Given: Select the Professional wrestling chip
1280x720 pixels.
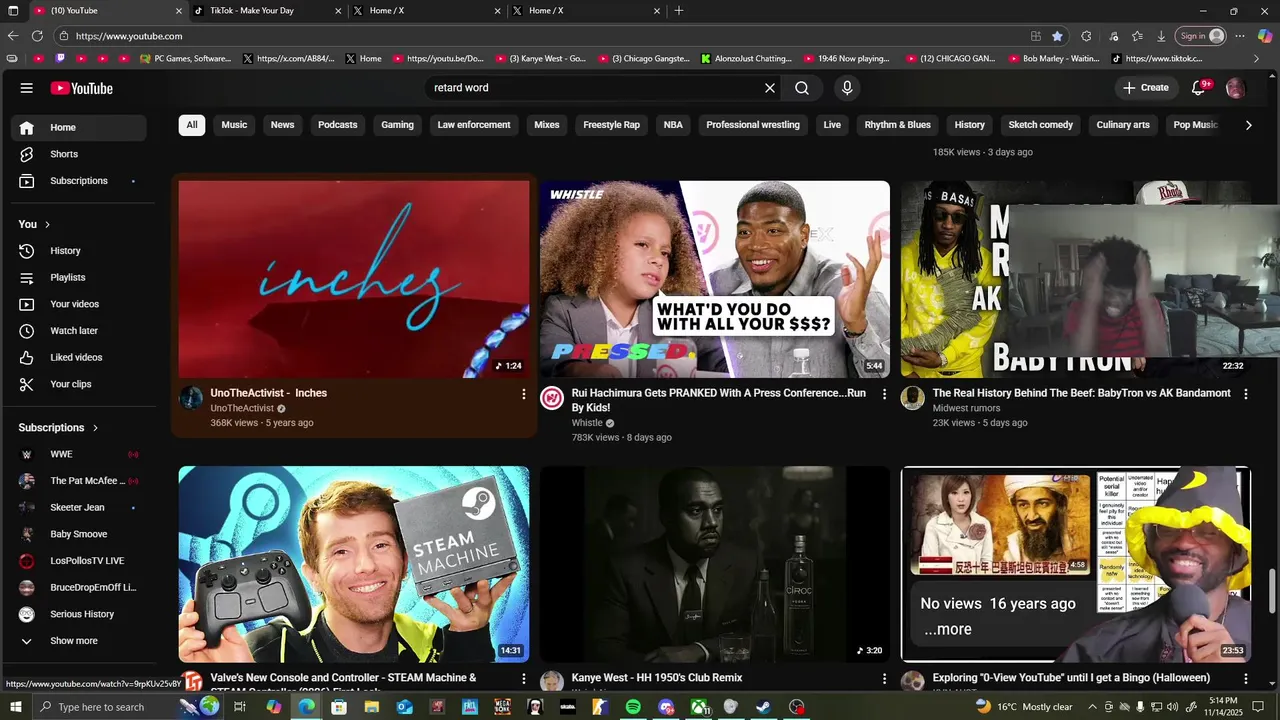Looking at the screenshot, I should coord(753,125).
